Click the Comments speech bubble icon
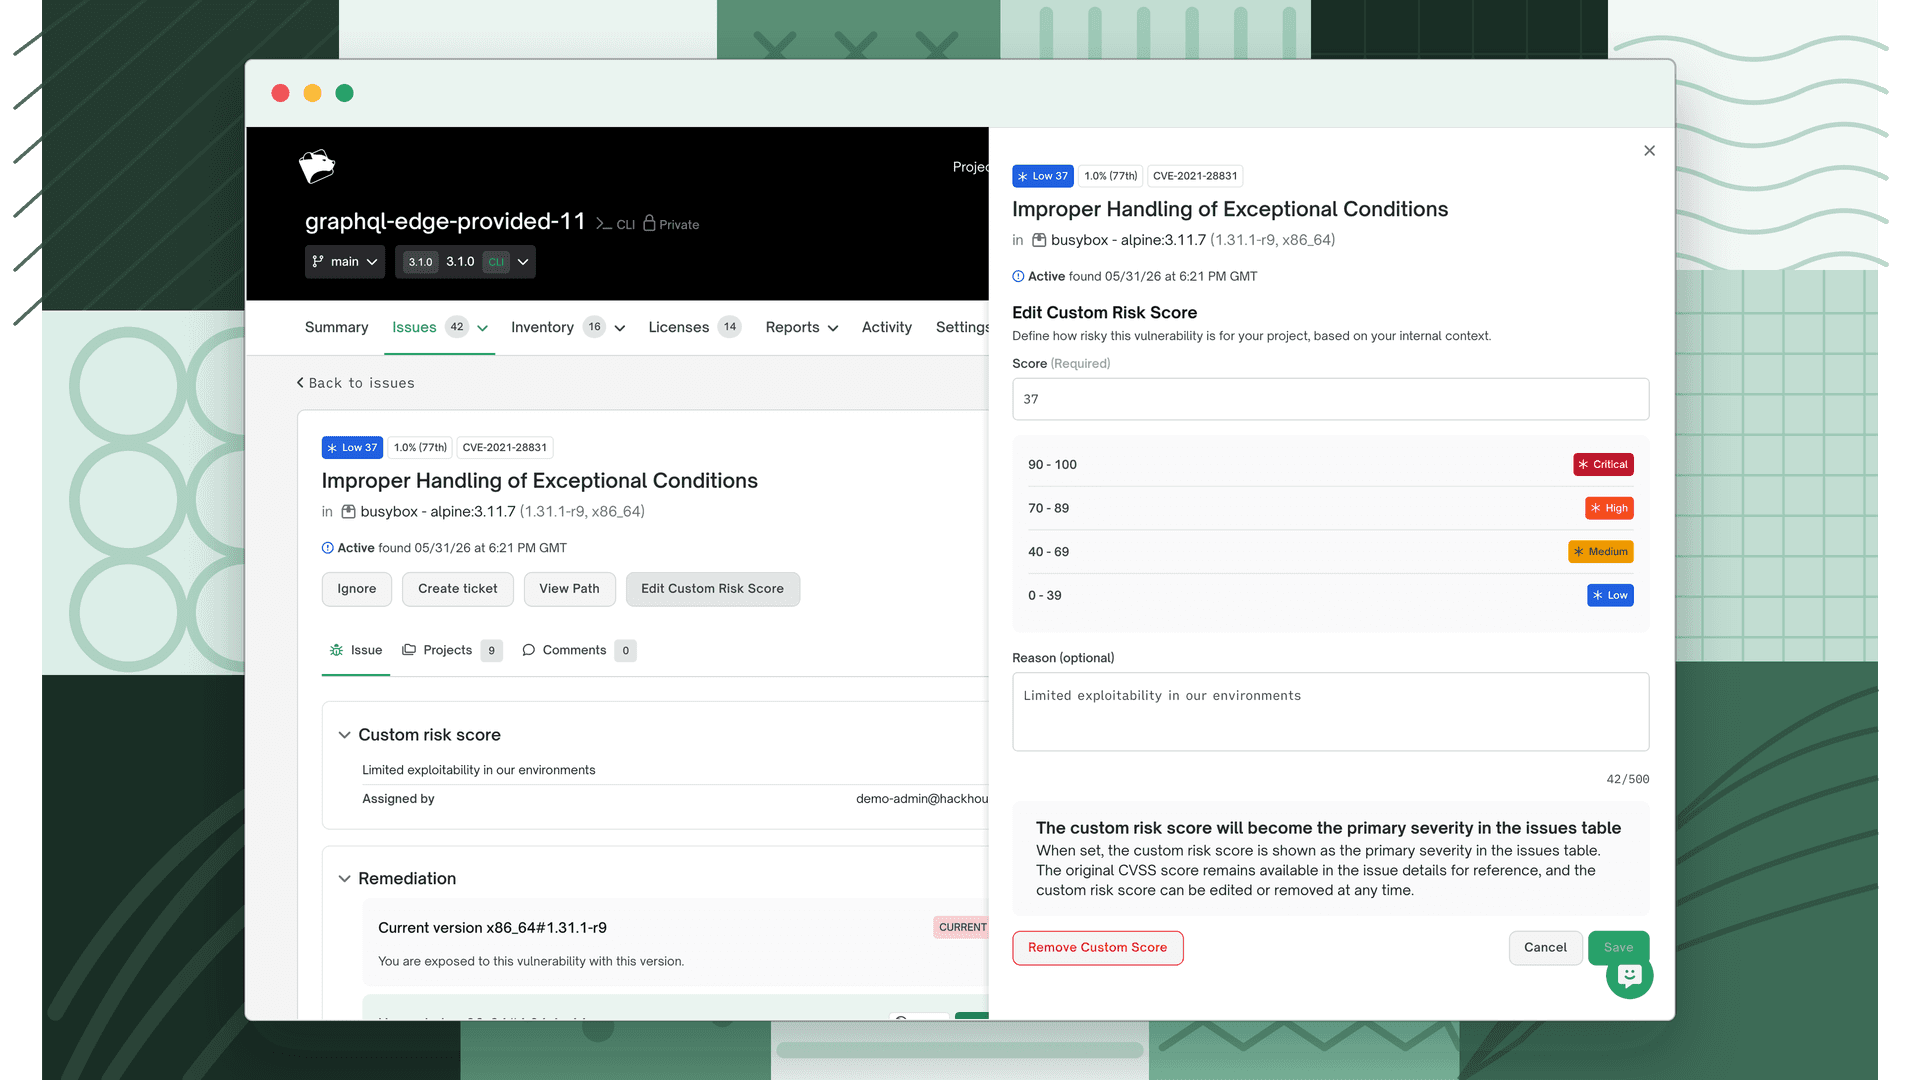The height and width of the screenshot is (1080, 1920). 528,650
